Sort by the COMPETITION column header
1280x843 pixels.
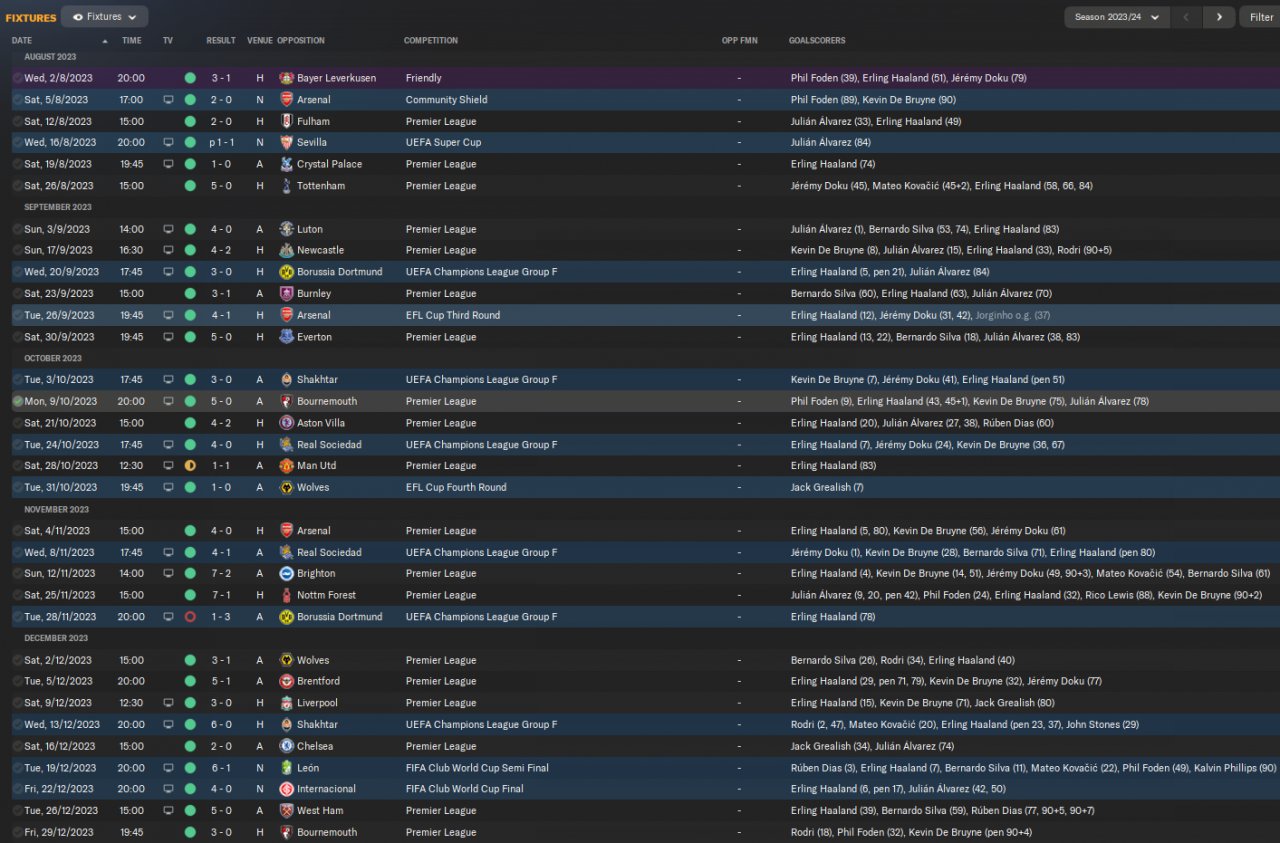pyautogui.click(x=431, y=41)
